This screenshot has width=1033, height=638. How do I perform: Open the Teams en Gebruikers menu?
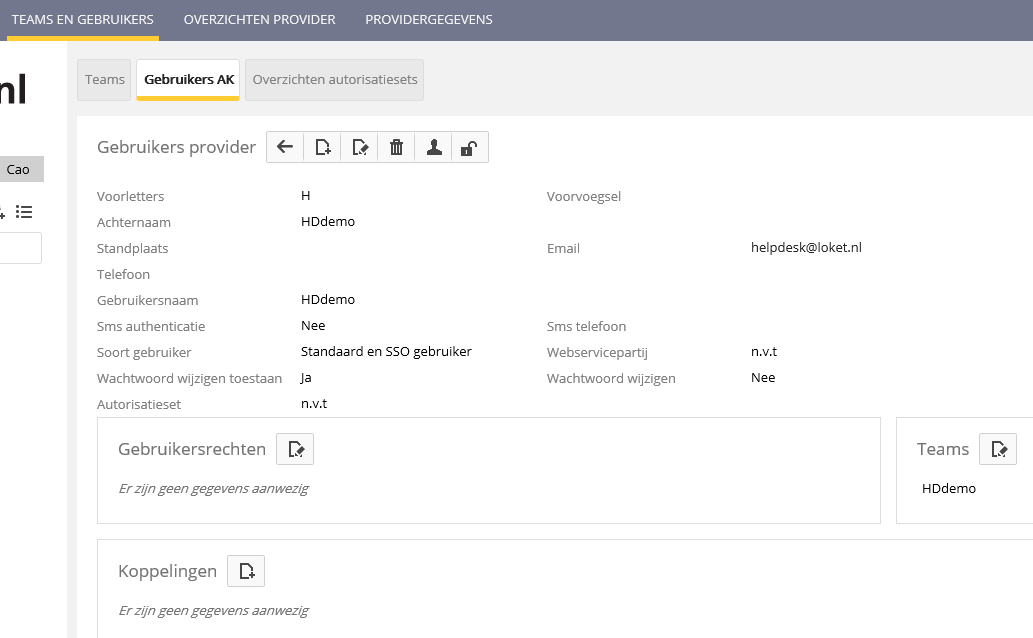click(82, 20)
